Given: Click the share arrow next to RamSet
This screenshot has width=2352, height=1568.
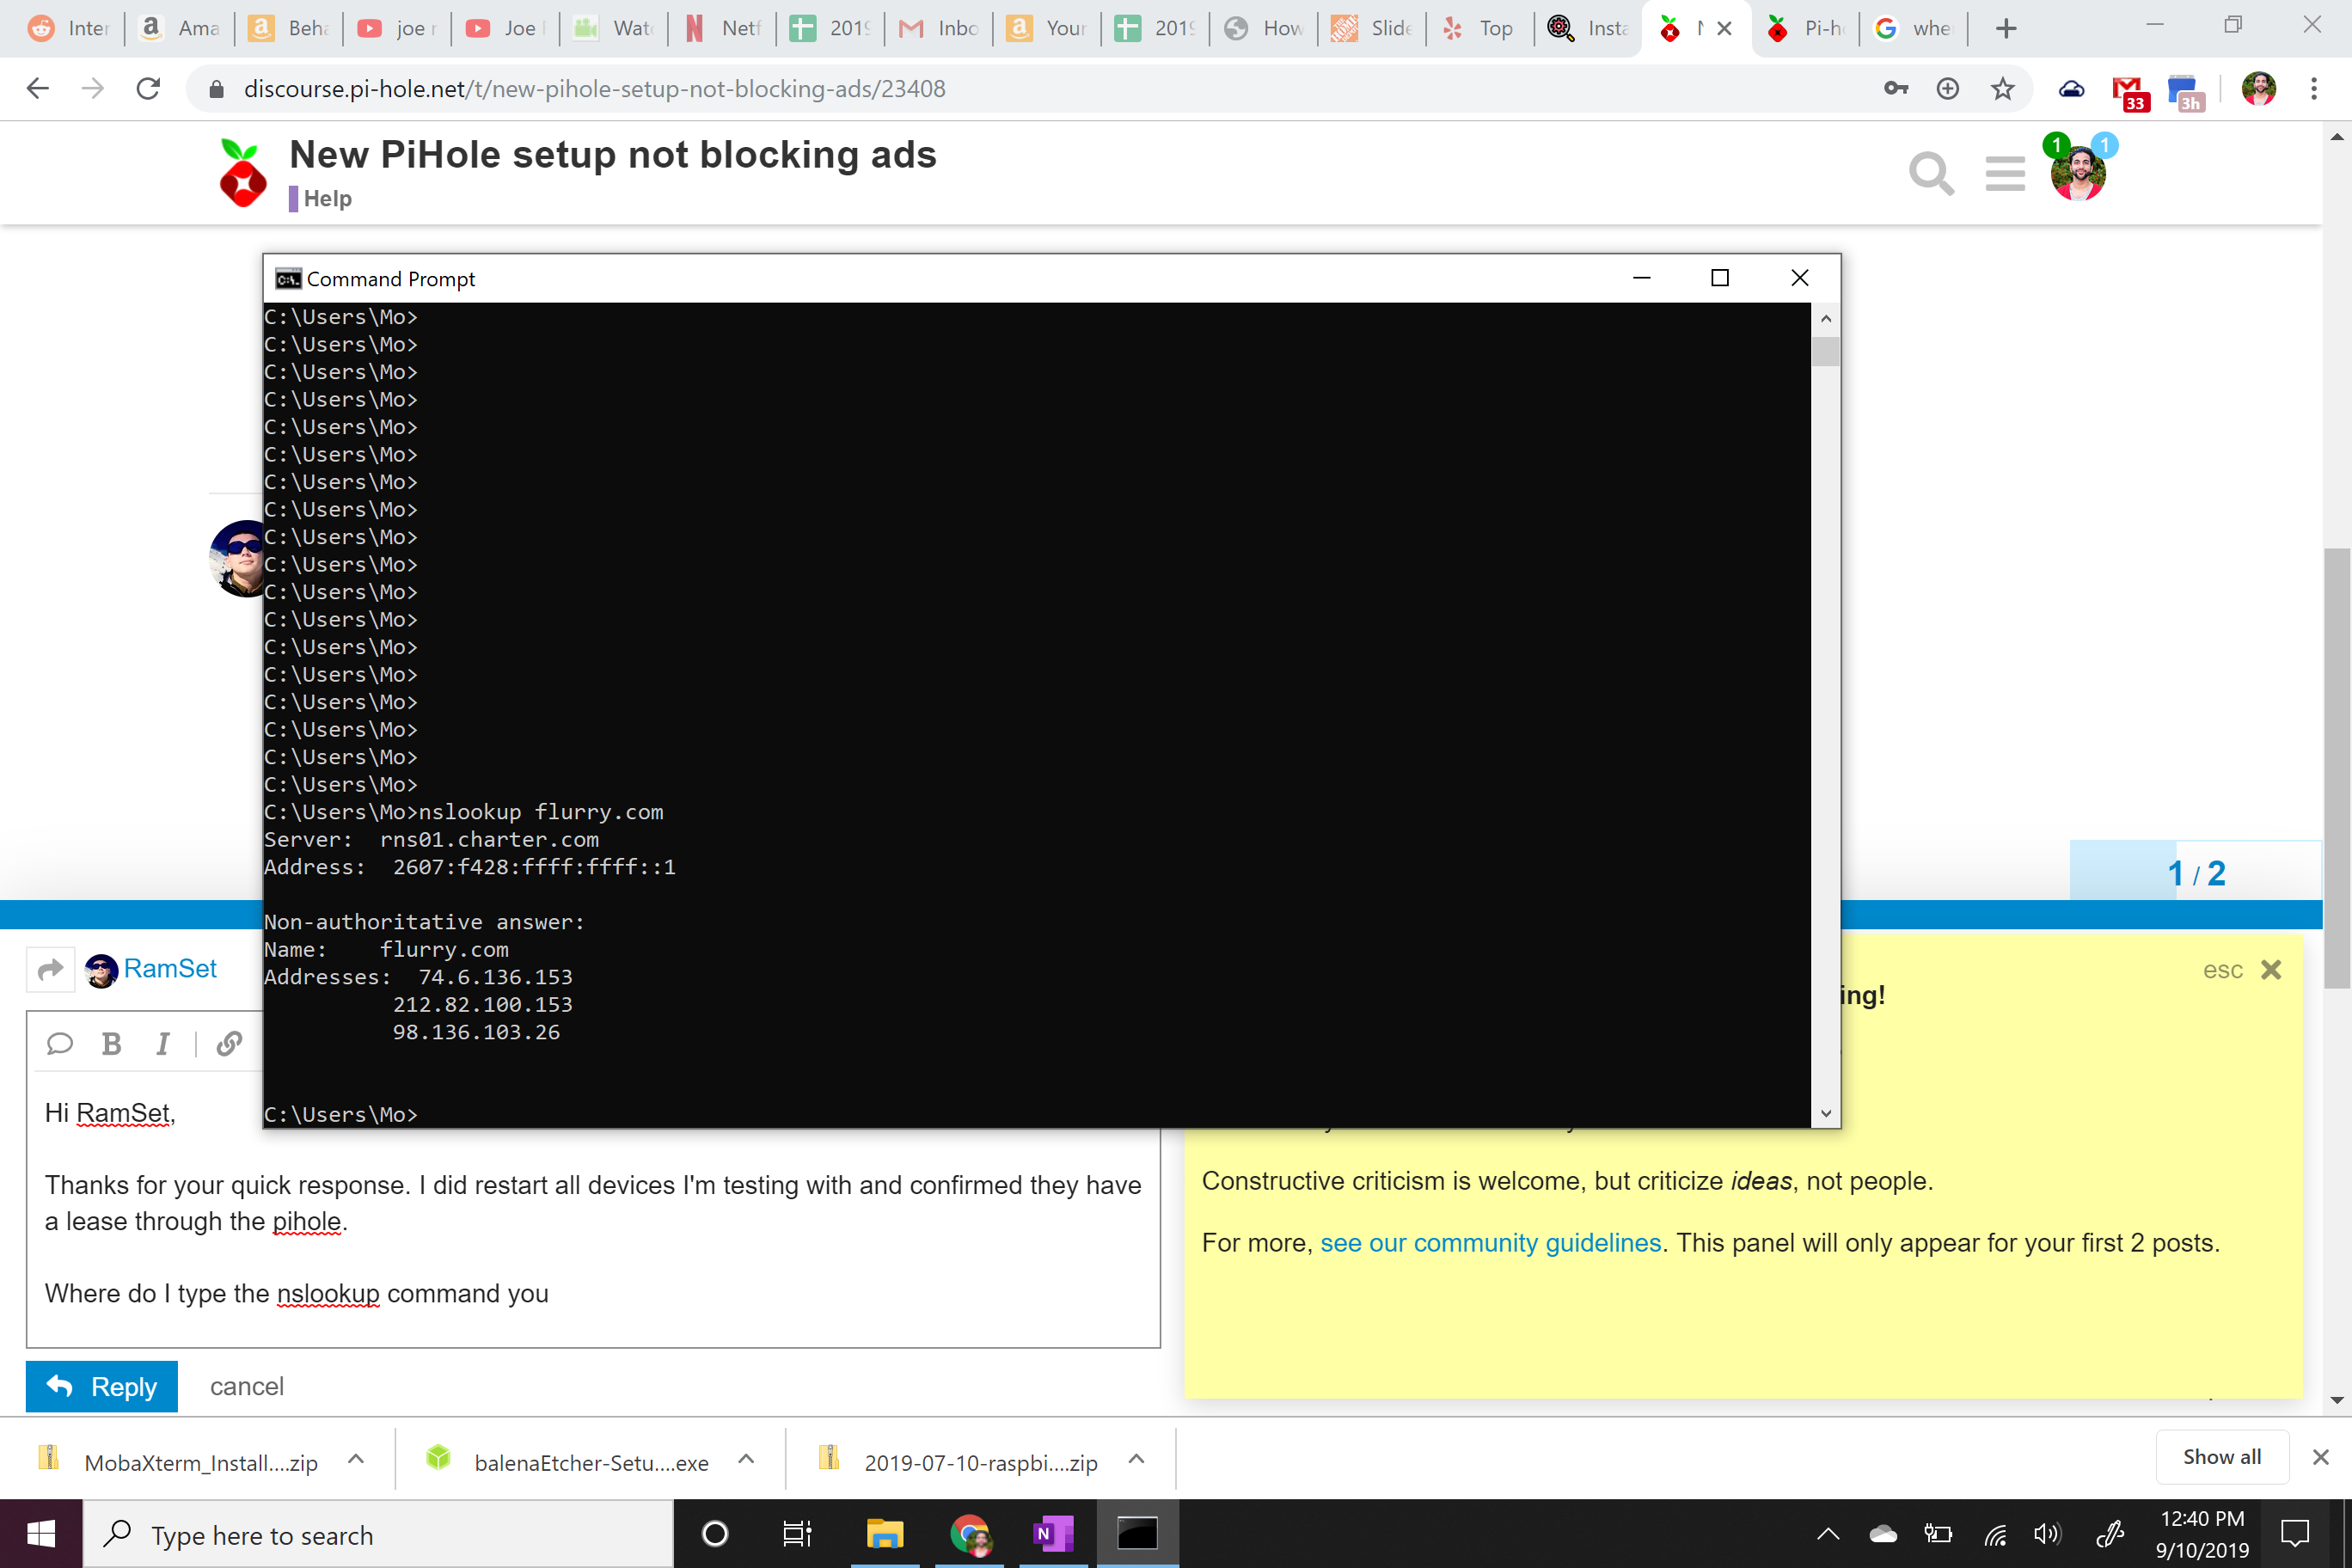Looking at the screenshot, I should (x=50, y=968).
